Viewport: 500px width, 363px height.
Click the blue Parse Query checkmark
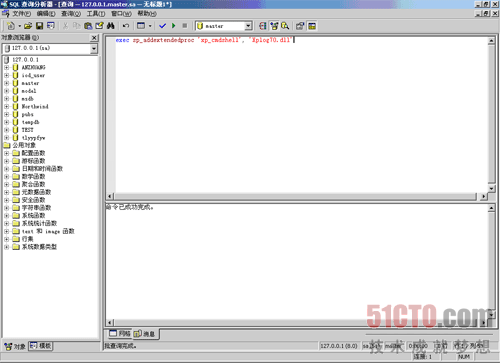162,26
